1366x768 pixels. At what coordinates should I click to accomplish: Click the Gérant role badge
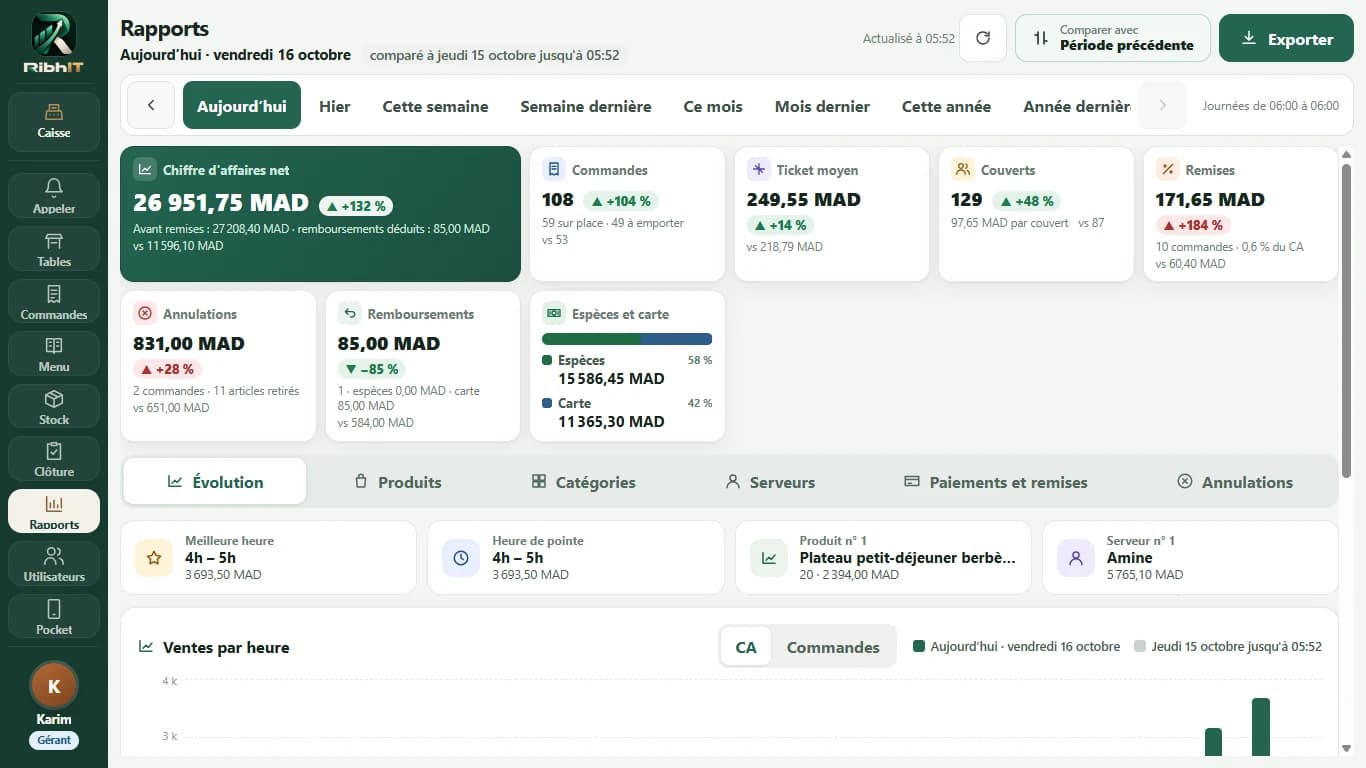pos(54,740)
